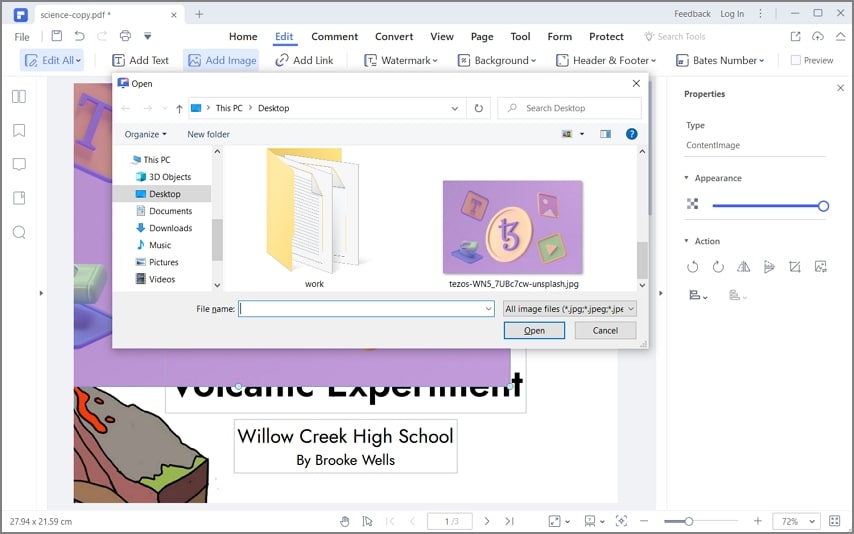
Task: Open the align objects dropdown
Action: coord(698,295)
